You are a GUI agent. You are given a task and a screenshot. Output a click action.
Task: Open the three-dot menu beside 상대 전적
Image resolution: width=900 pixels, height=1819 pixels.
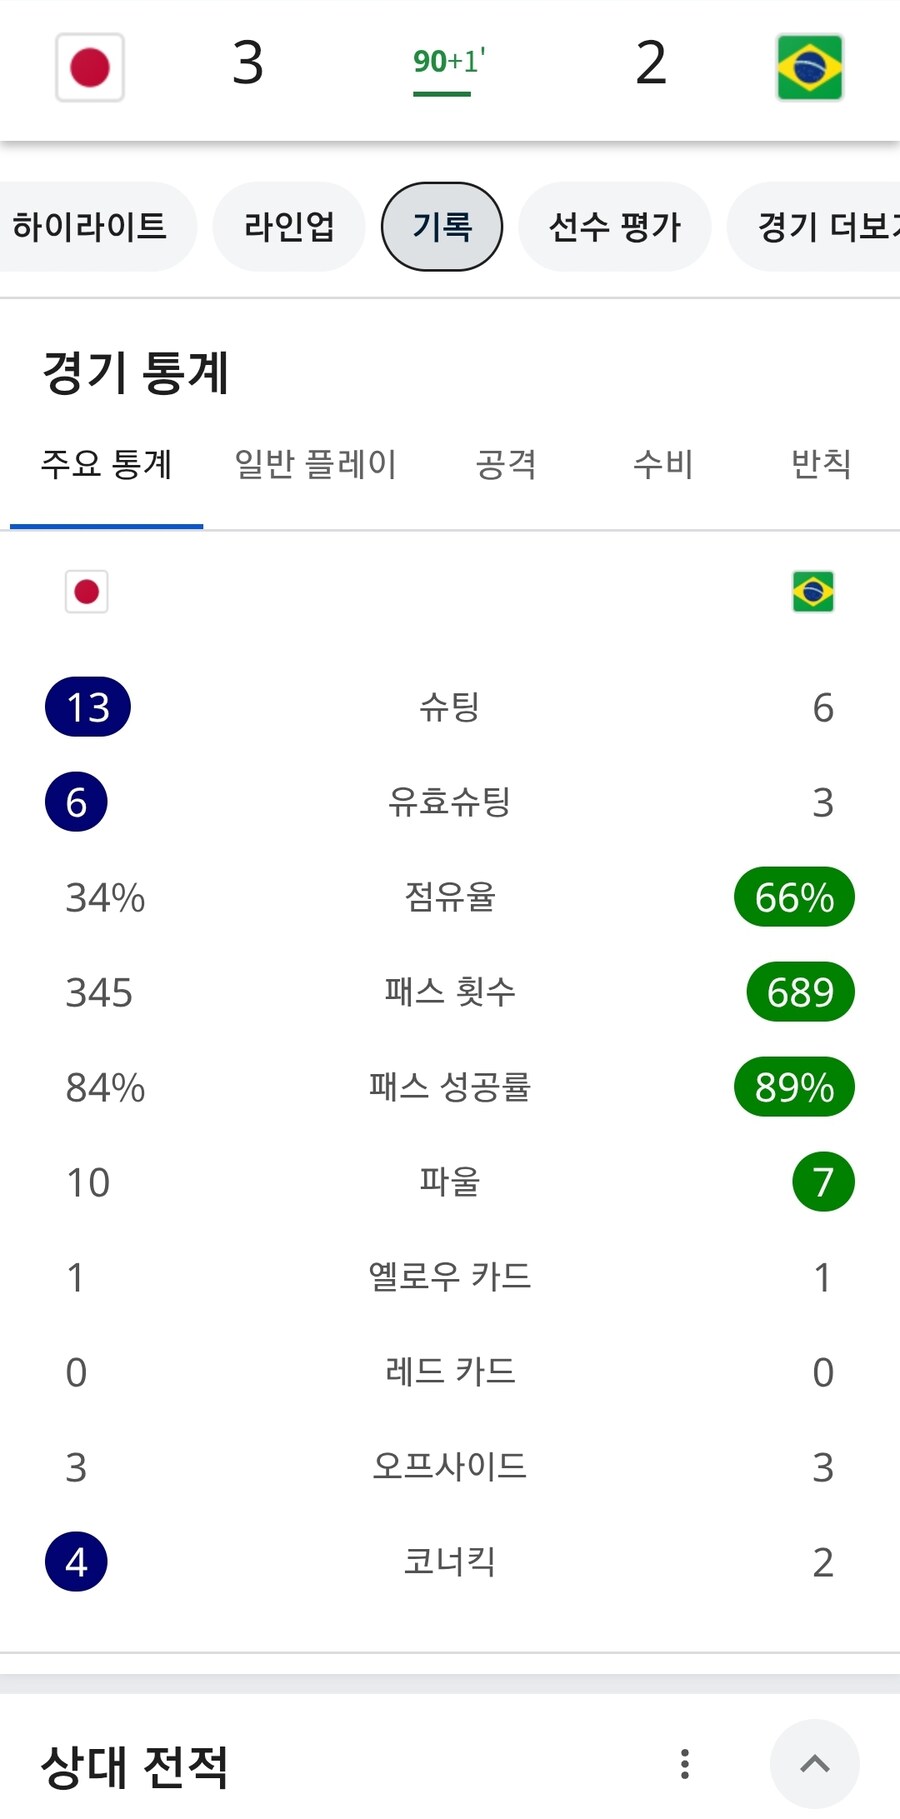[685, 1764]
